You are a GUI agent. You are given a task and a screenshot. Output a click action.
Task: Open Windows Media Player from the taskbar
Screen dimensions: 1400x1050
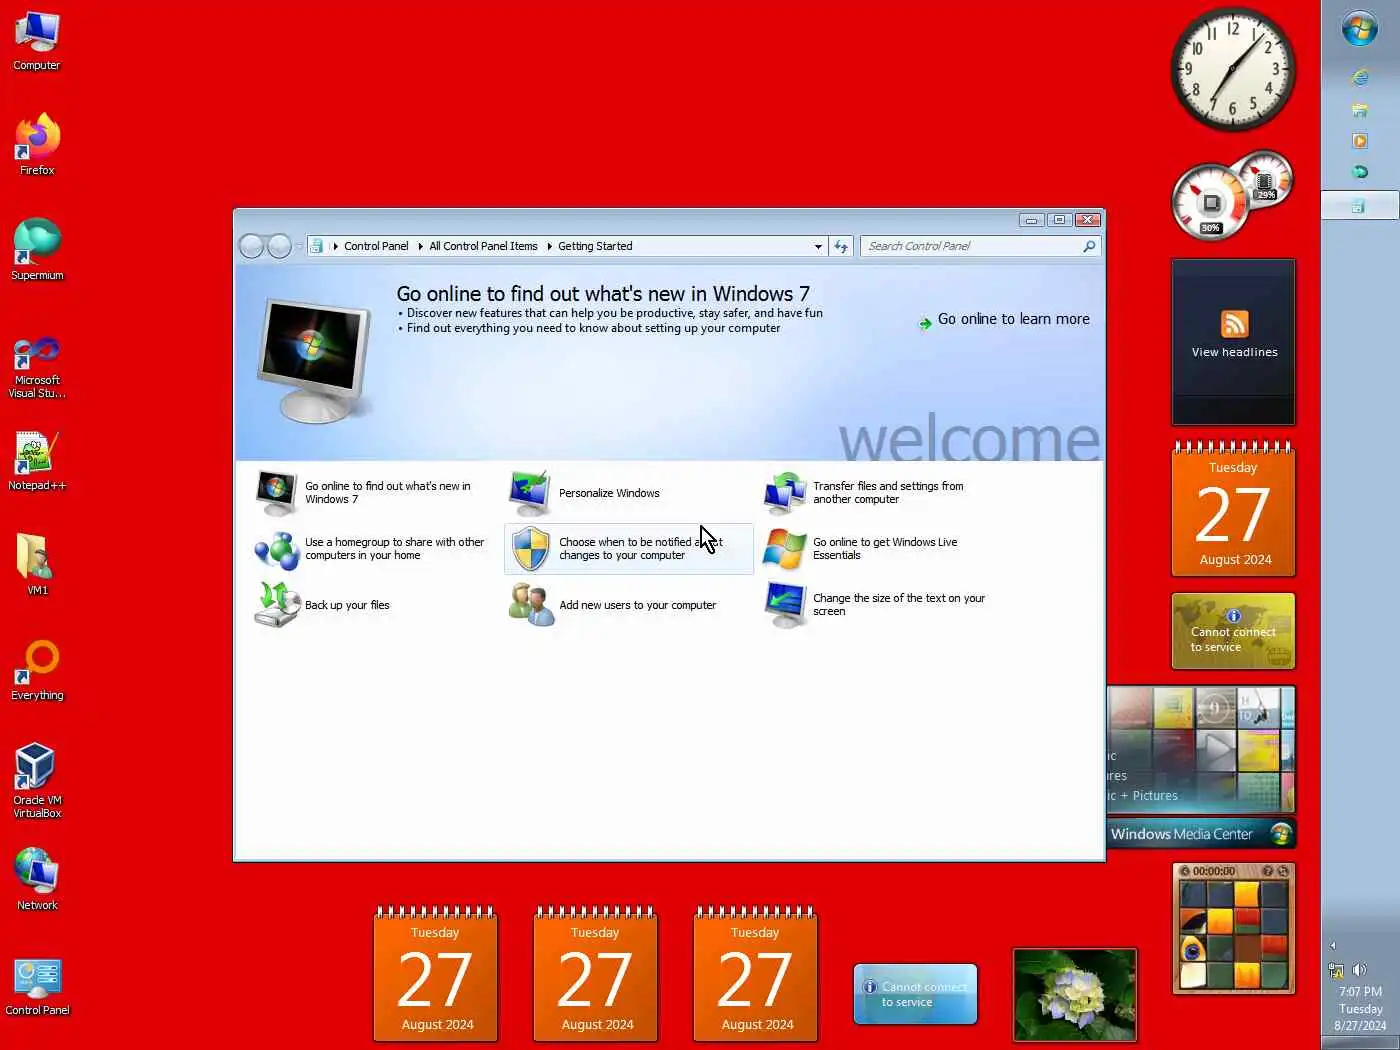[1360, 141]
